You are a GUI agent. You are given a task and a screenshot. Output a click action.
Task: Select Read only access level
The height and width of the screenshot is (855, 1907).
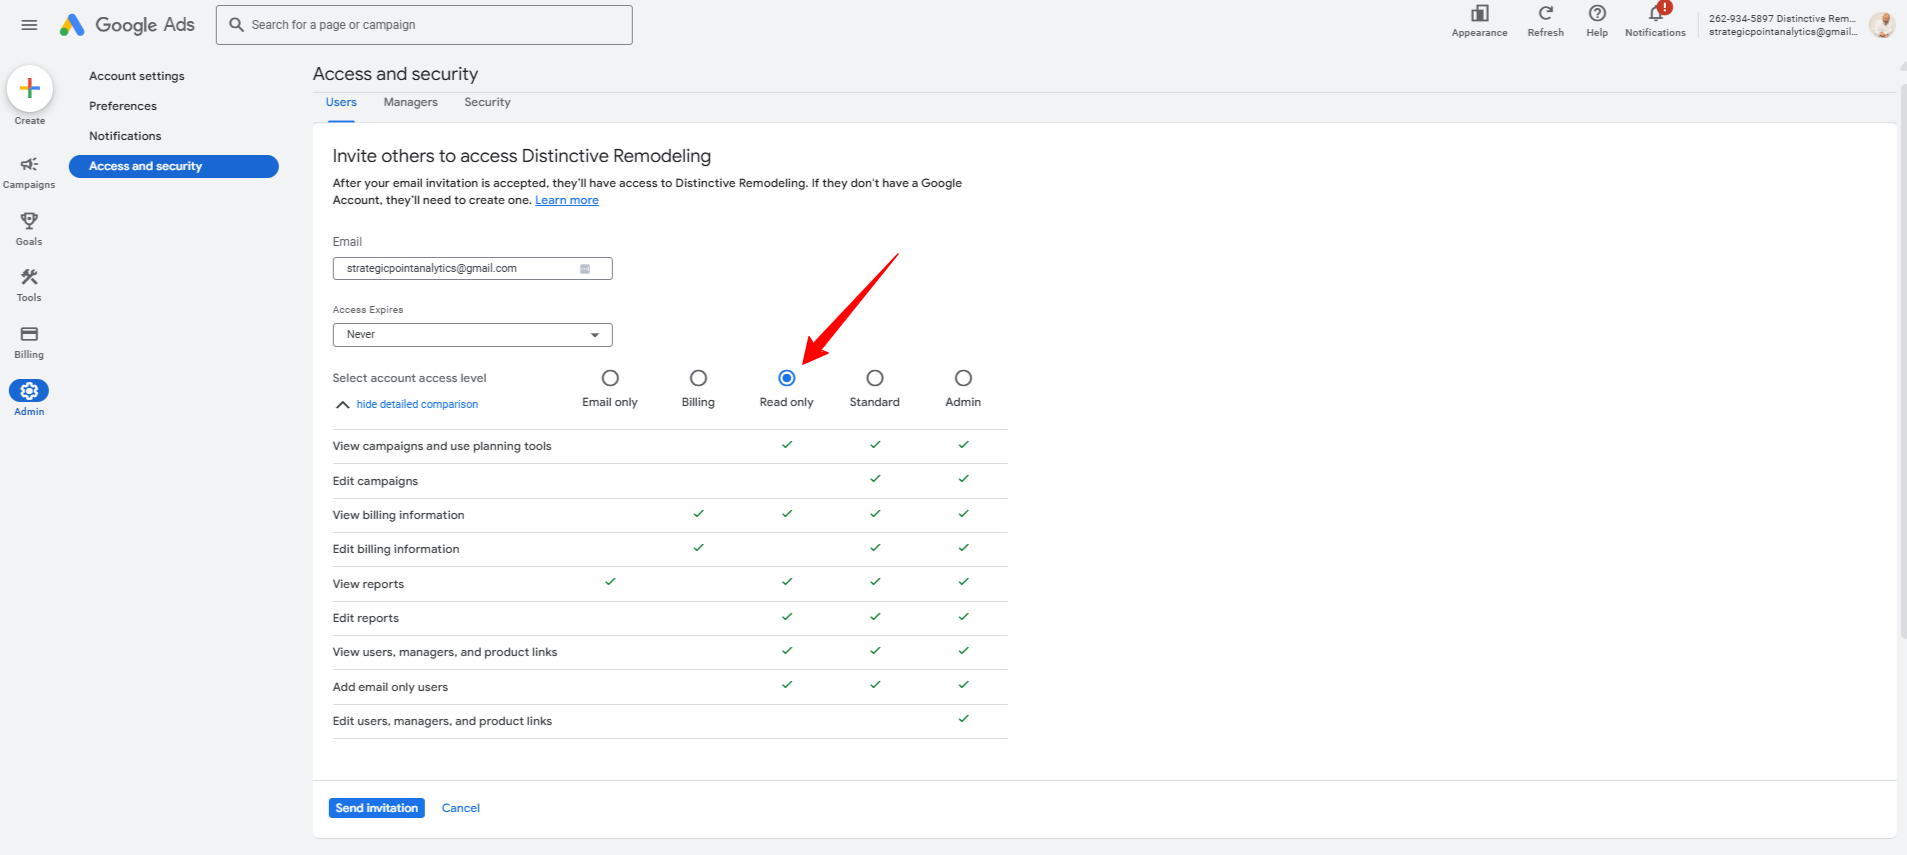coord(787,378)
